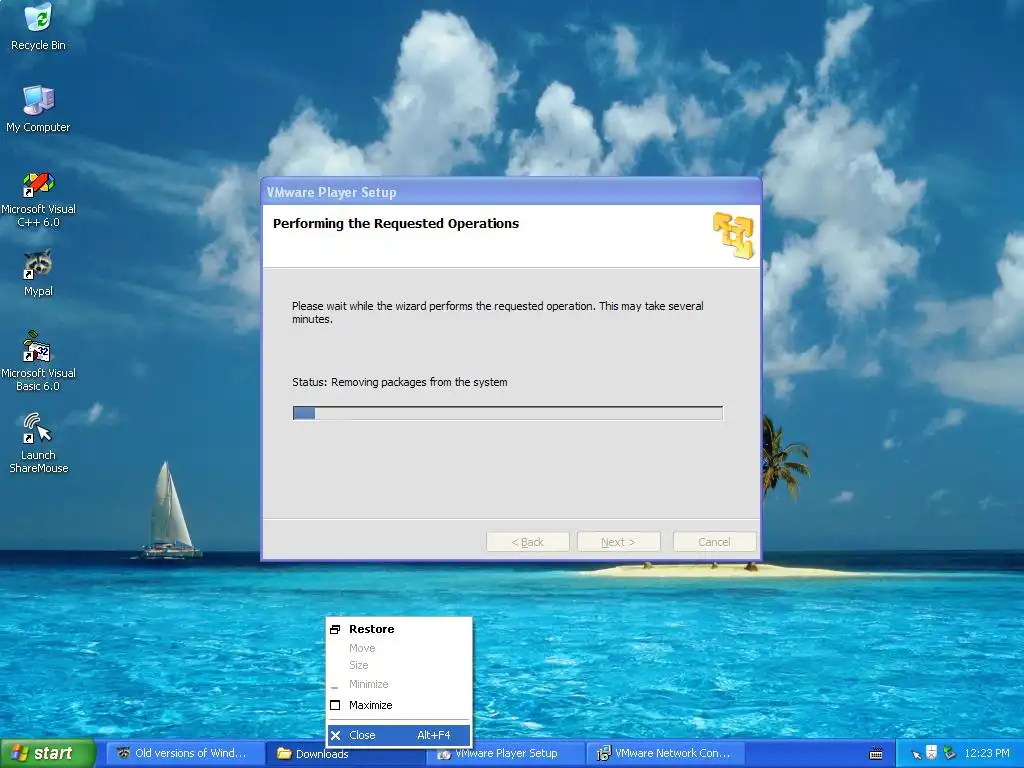Click the disabled Next button in setup
Viewport: 1024px width, 768px height.
tap(618, 541)
